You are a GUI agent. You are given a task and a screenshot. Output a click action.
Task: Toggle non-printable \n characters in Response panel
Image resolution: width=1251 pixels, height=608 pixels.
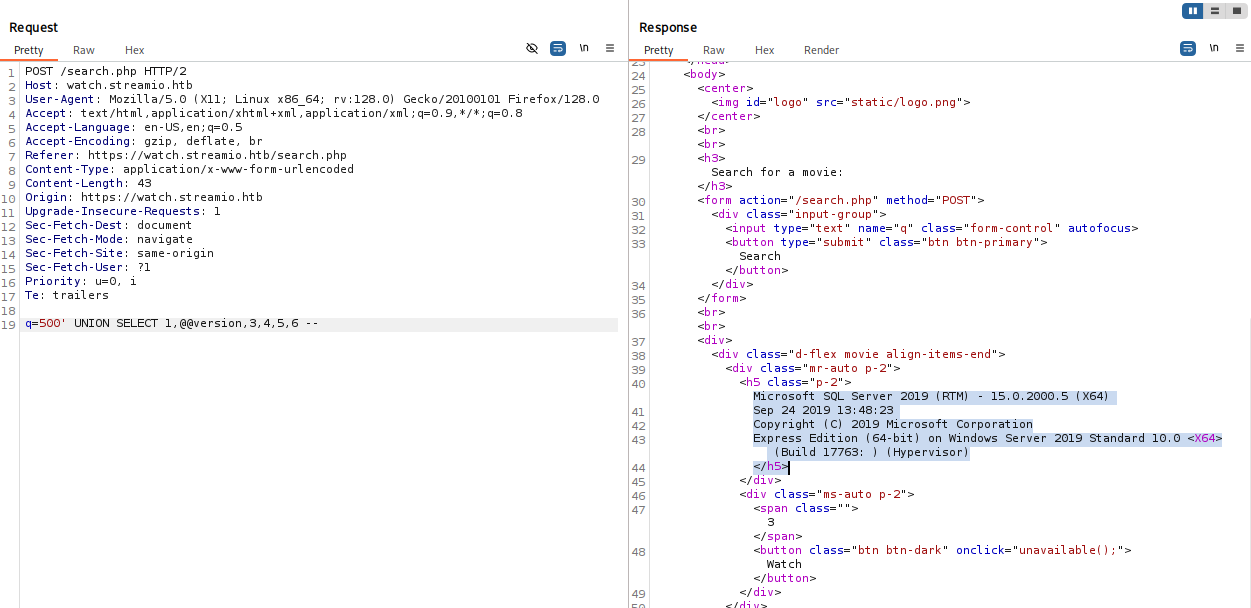pos(1214,48)
